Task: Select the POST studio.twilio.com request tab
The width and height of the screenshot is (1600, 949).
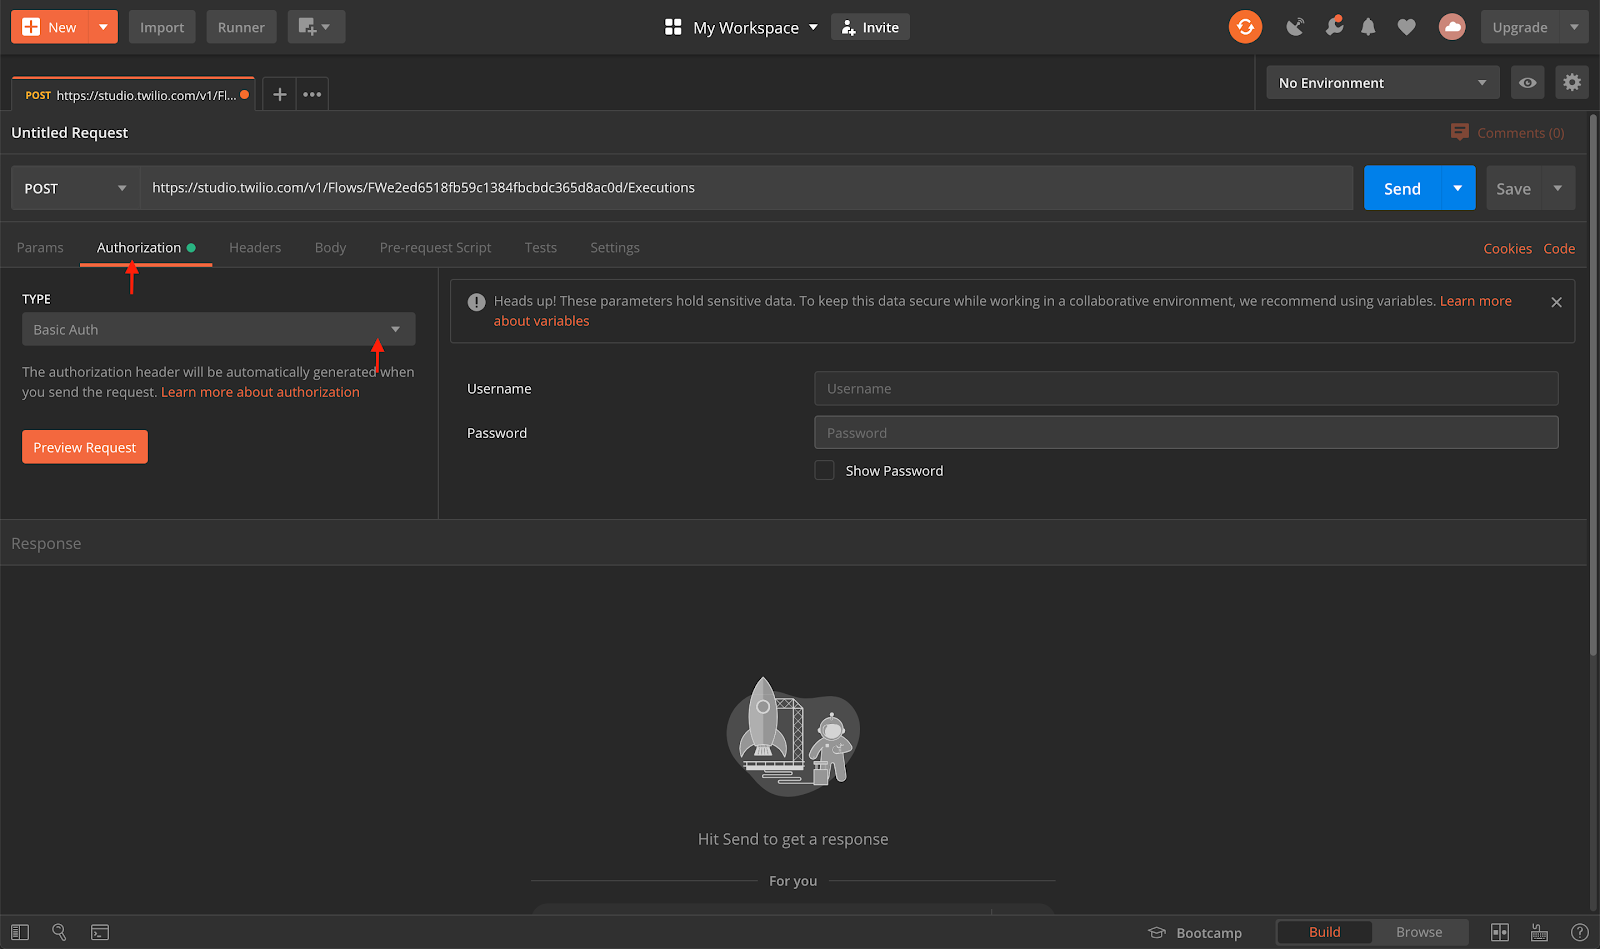Action: (134, 95)
